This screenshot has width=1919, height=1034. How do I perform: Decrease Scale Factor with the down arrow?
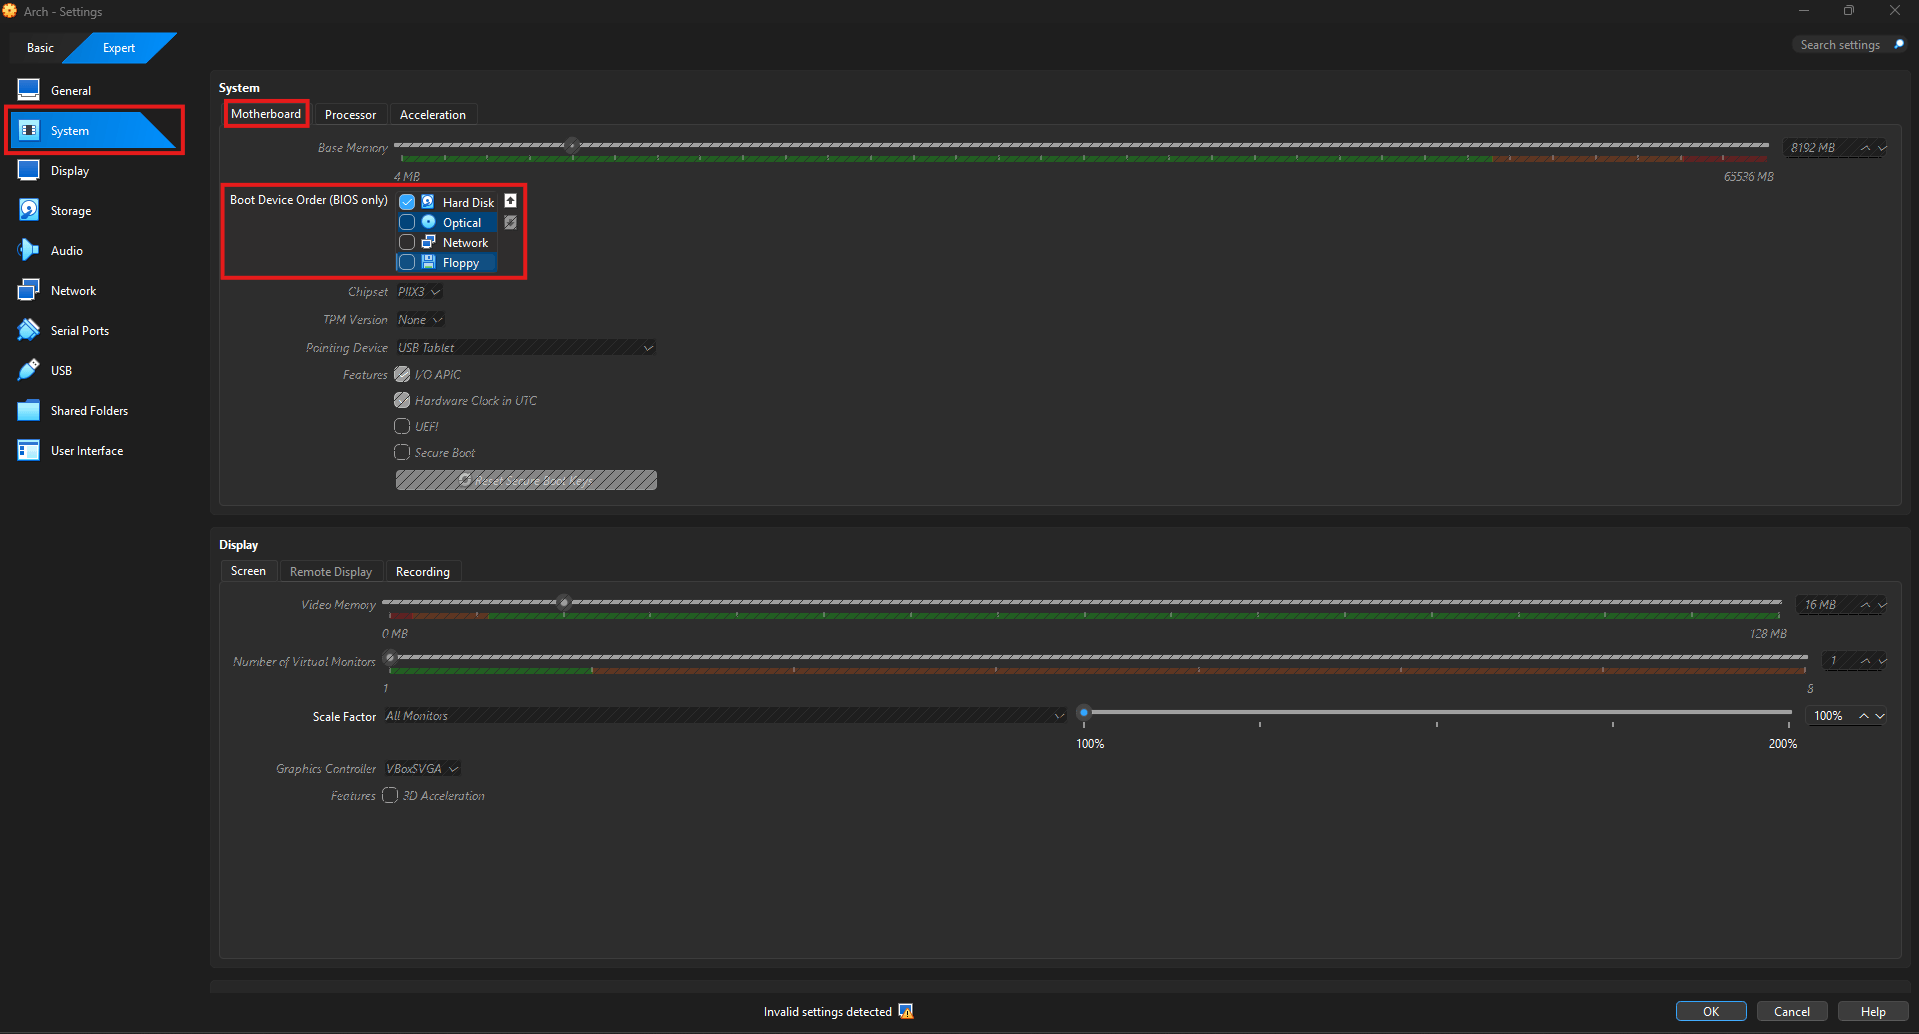1880,716
